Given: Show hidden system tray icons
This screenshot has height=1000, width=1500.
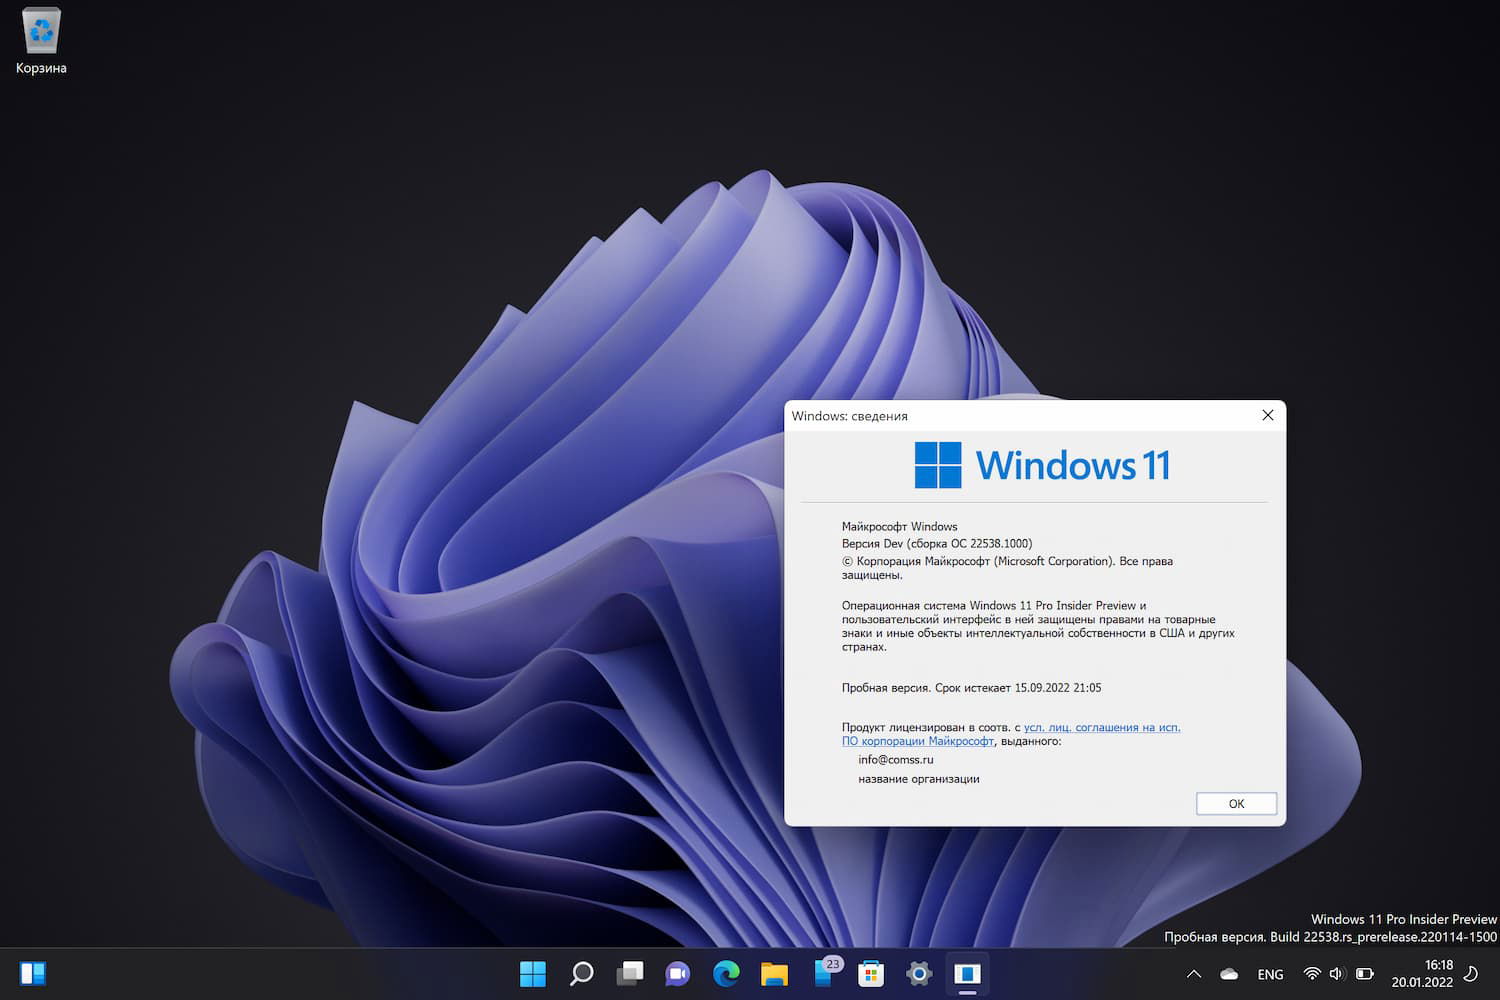Looking at the screenshot, I should (1193, 974).
